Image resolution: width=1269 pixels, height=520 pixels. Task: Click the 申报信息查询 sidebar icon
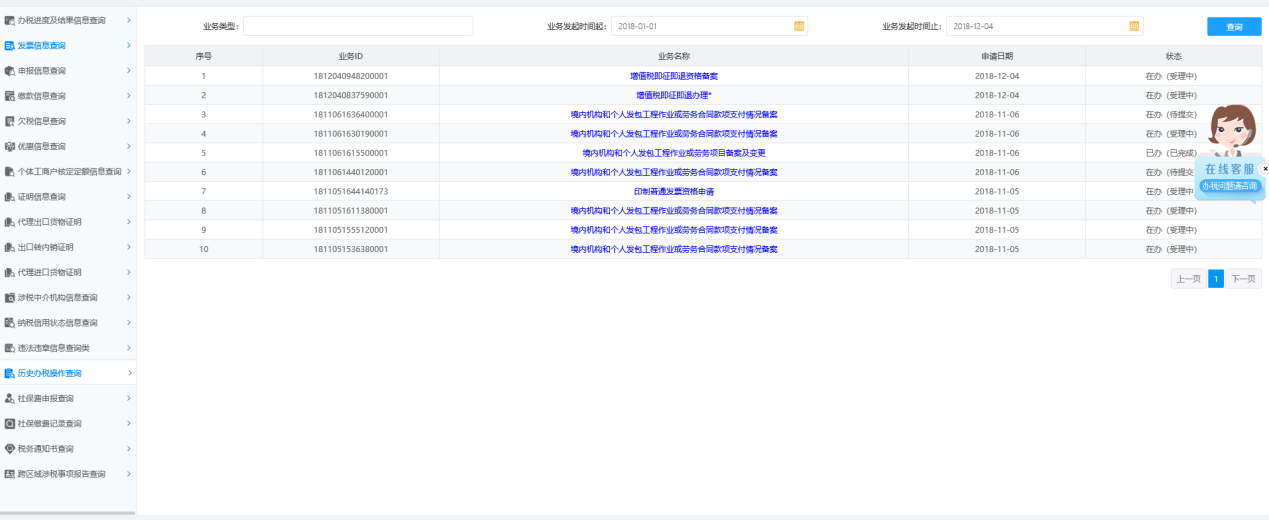[10, 71]
